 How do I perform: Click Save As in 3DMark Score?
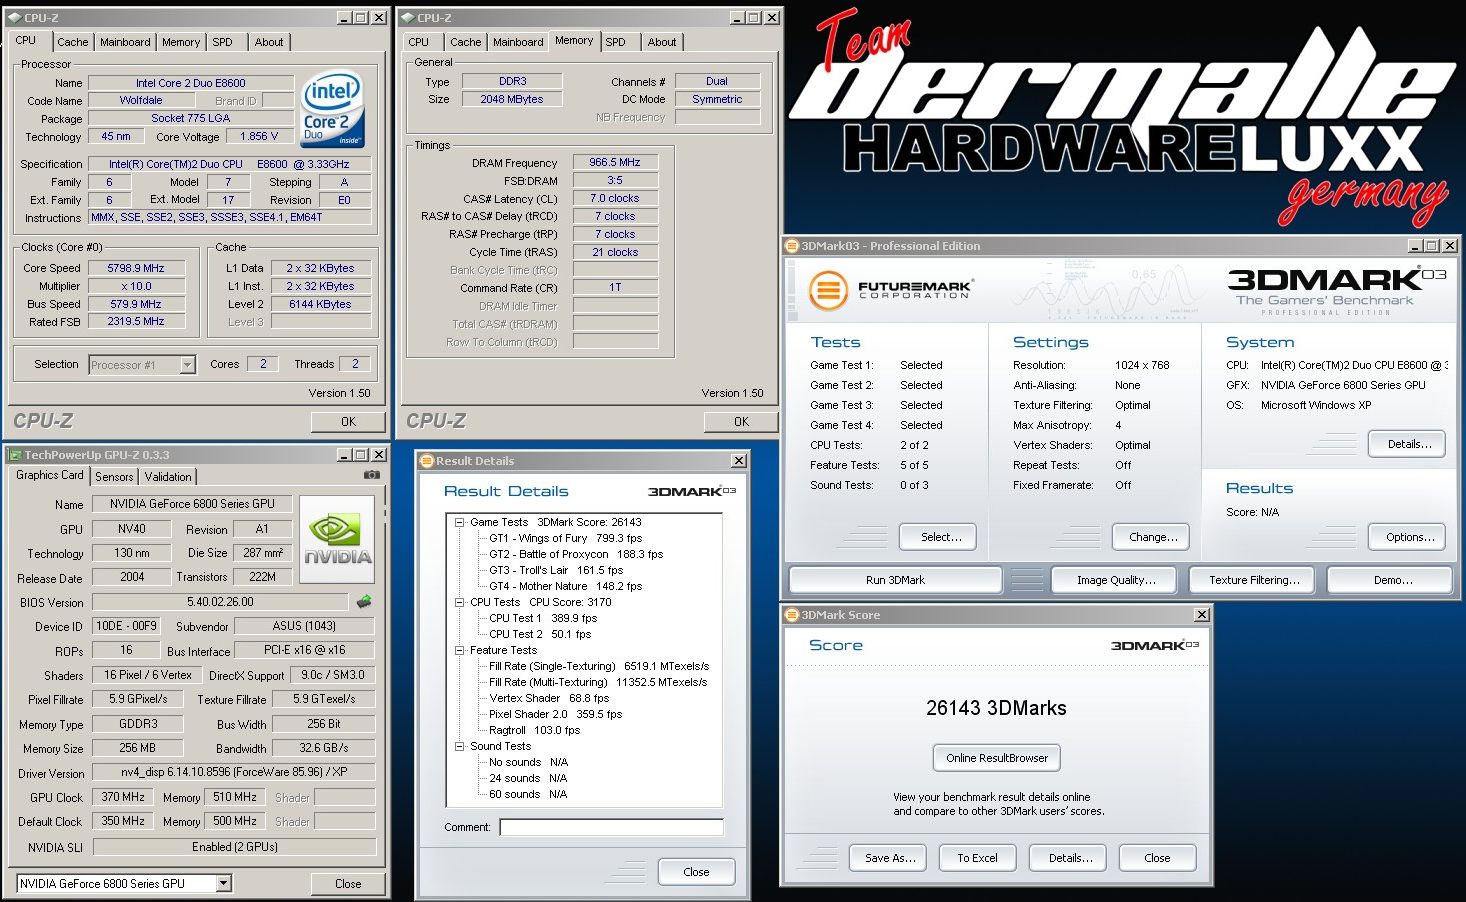click(x=890, y=858)
